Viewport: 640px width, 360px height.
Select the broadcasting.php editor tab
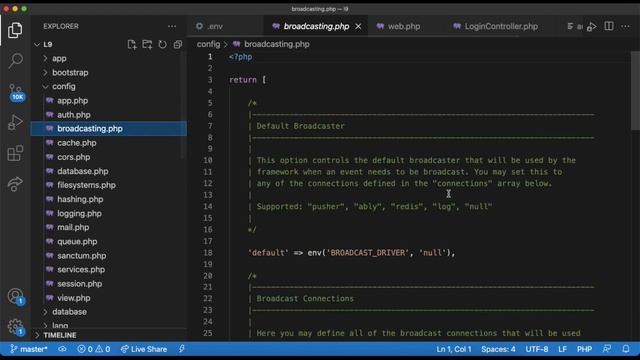pos(316,27)
